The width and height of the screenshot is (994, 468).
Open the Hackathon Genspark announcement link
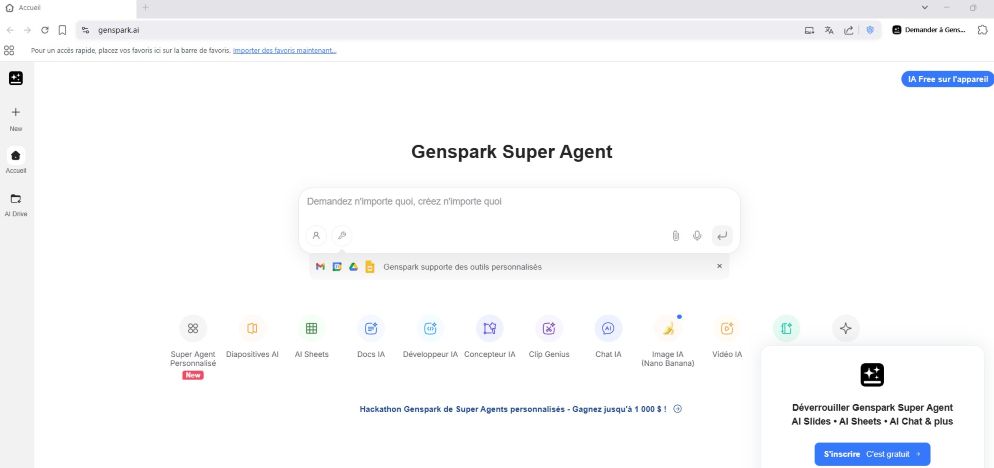pyautogui.click(x=512, y=409)
